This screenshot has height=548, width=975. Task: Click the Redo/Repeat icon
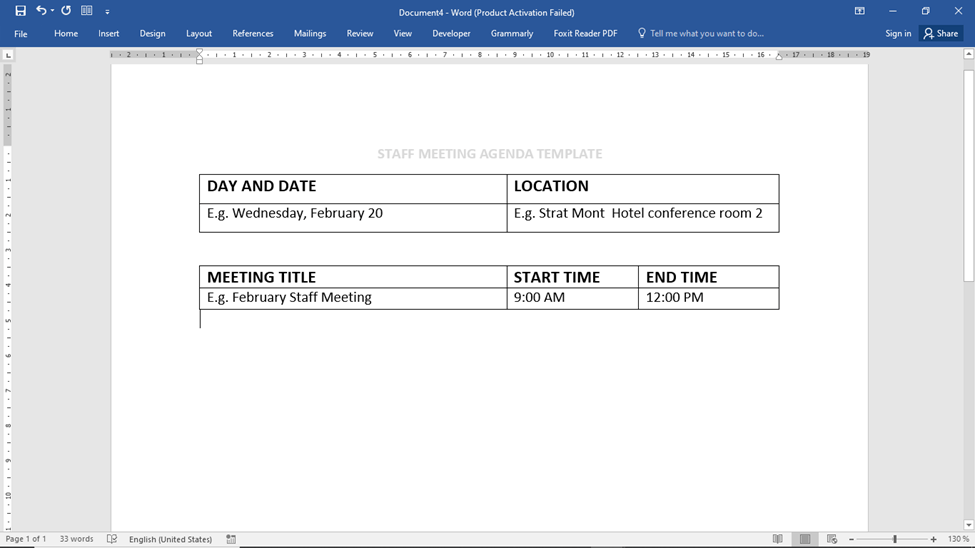[x=66, y=11]
